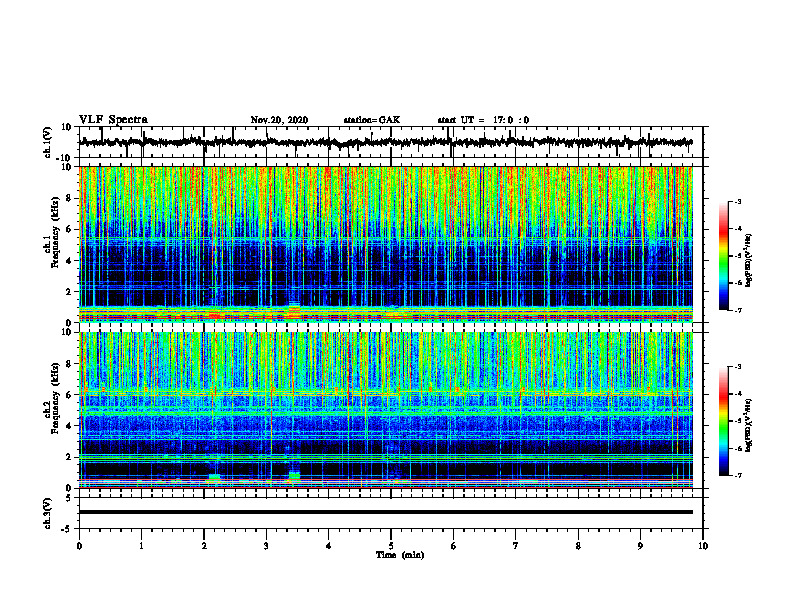Click the "2" tick on time axis
The image size is (792, 612).
204,546
